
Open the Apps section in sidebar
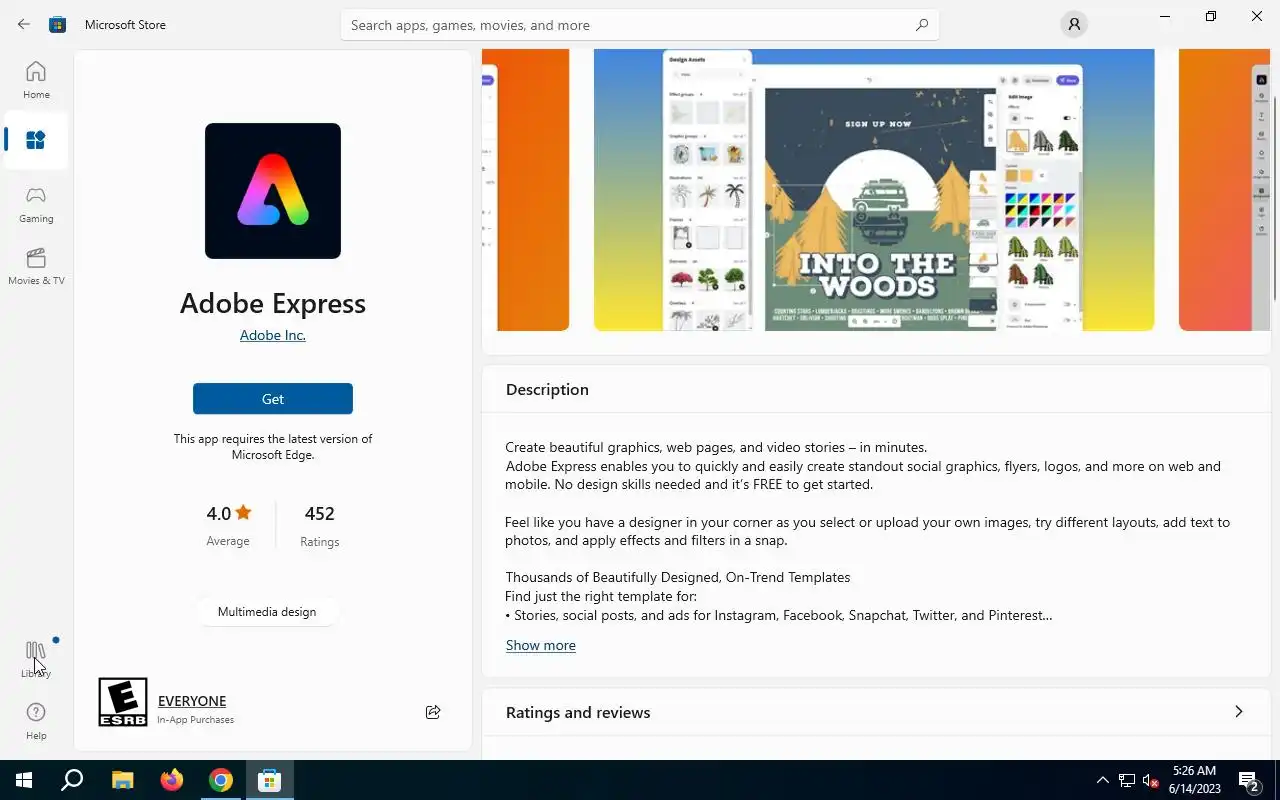tap(36, 141)
